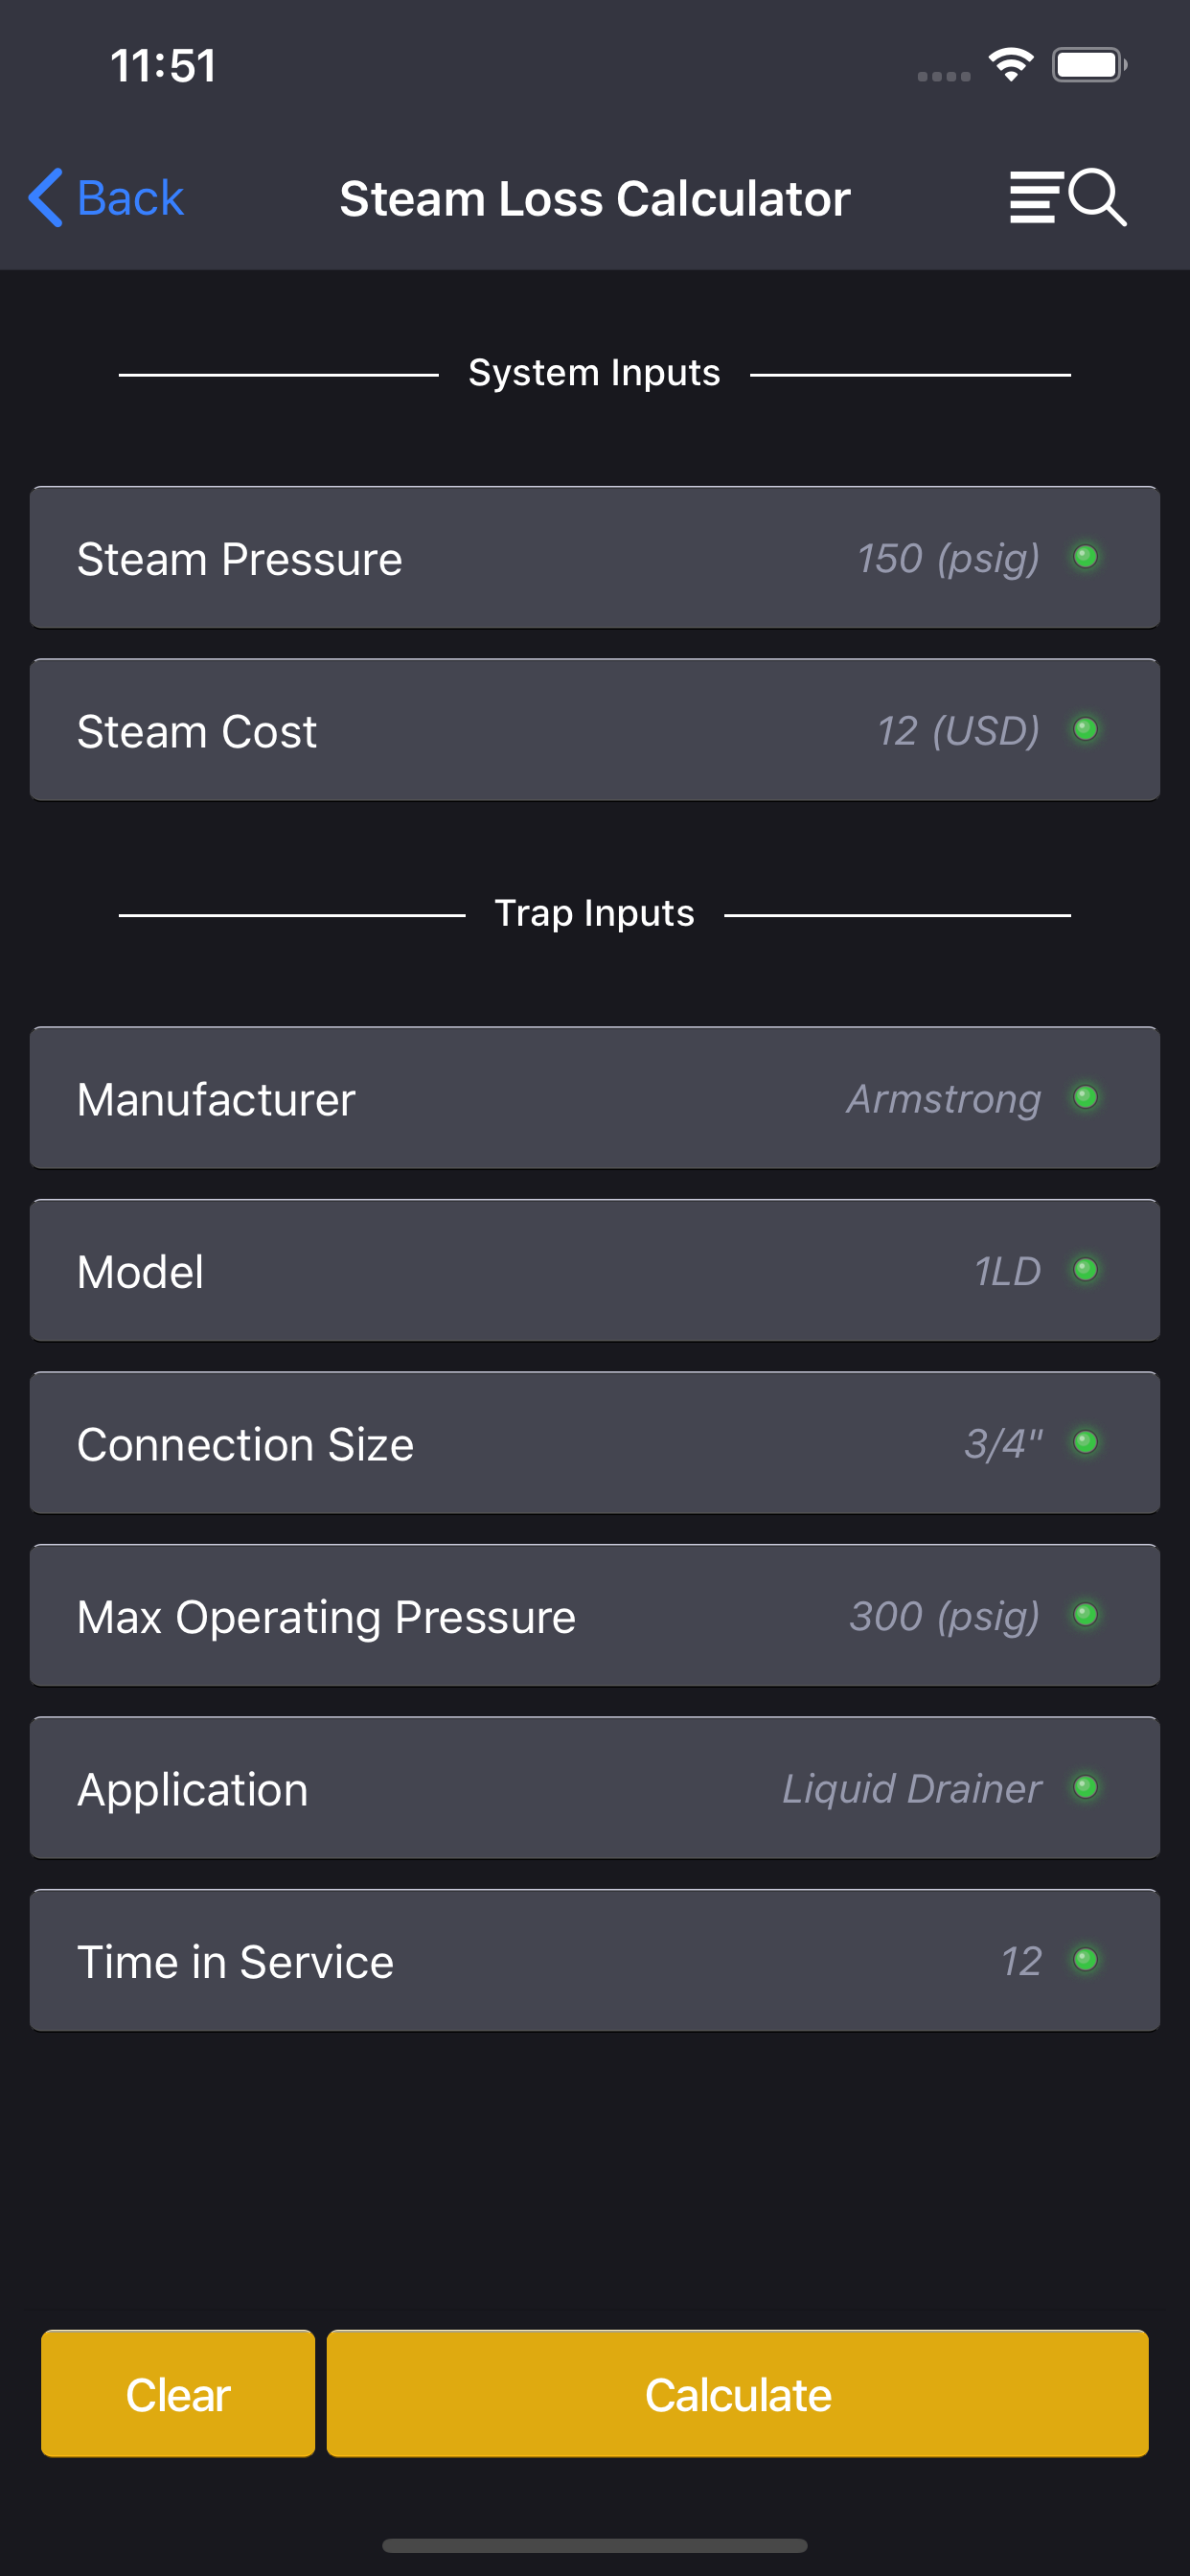Tap the Calculate button
1190x2576 pixels.
pyautogui.click(x=738, y=2394)
